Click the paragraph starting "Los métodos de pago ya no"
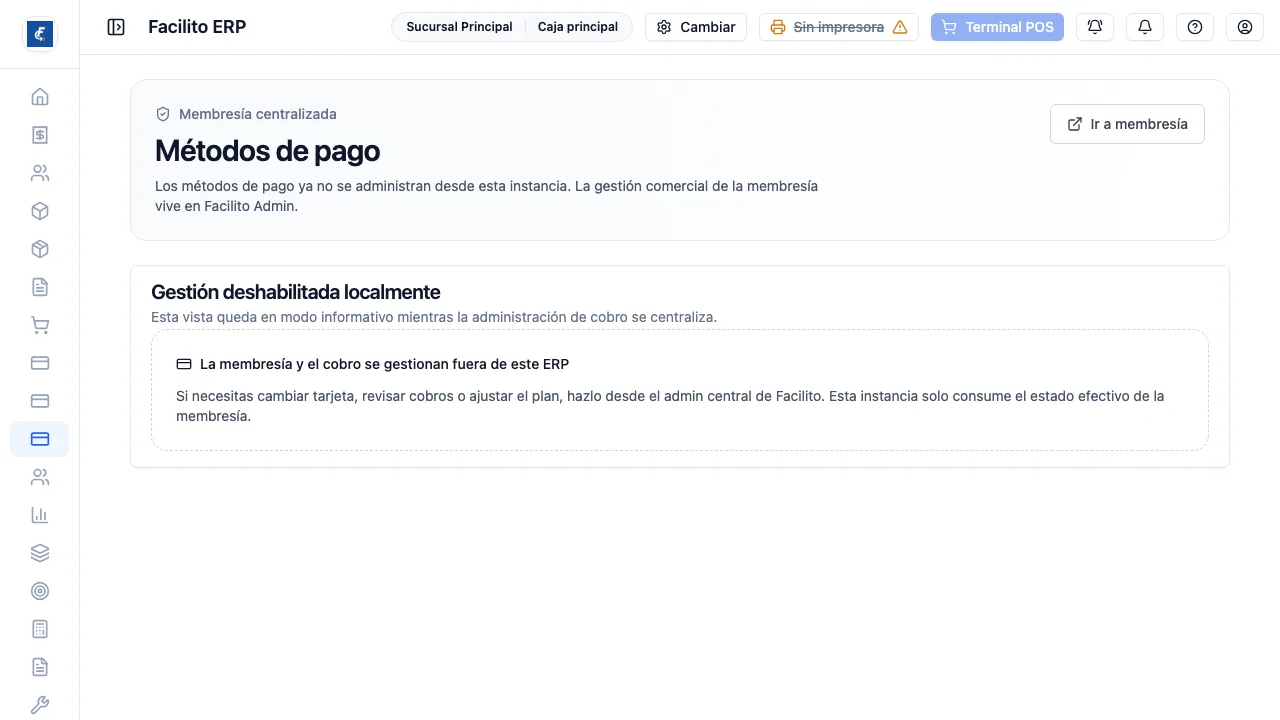1280x720 pixels. point(487,196)
